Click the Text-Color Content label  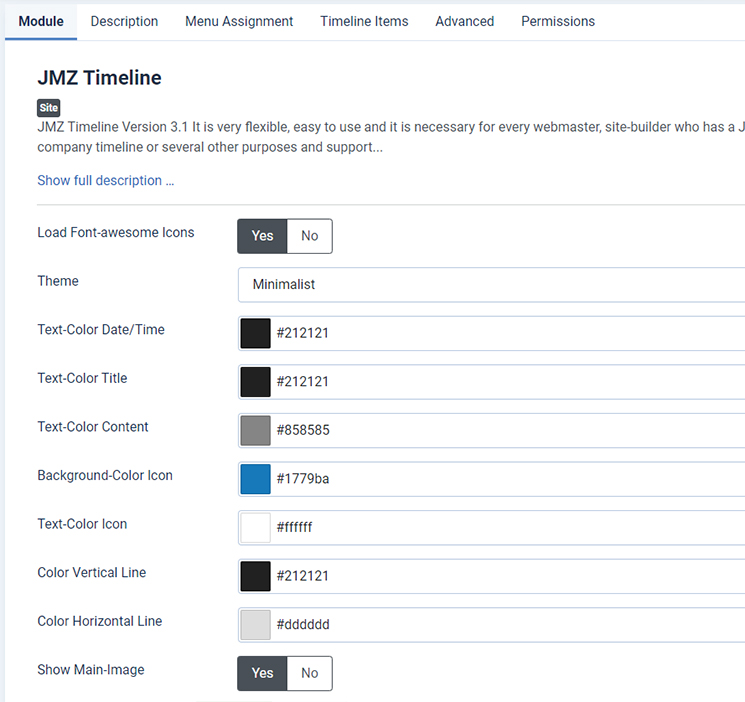pos(93,427)
